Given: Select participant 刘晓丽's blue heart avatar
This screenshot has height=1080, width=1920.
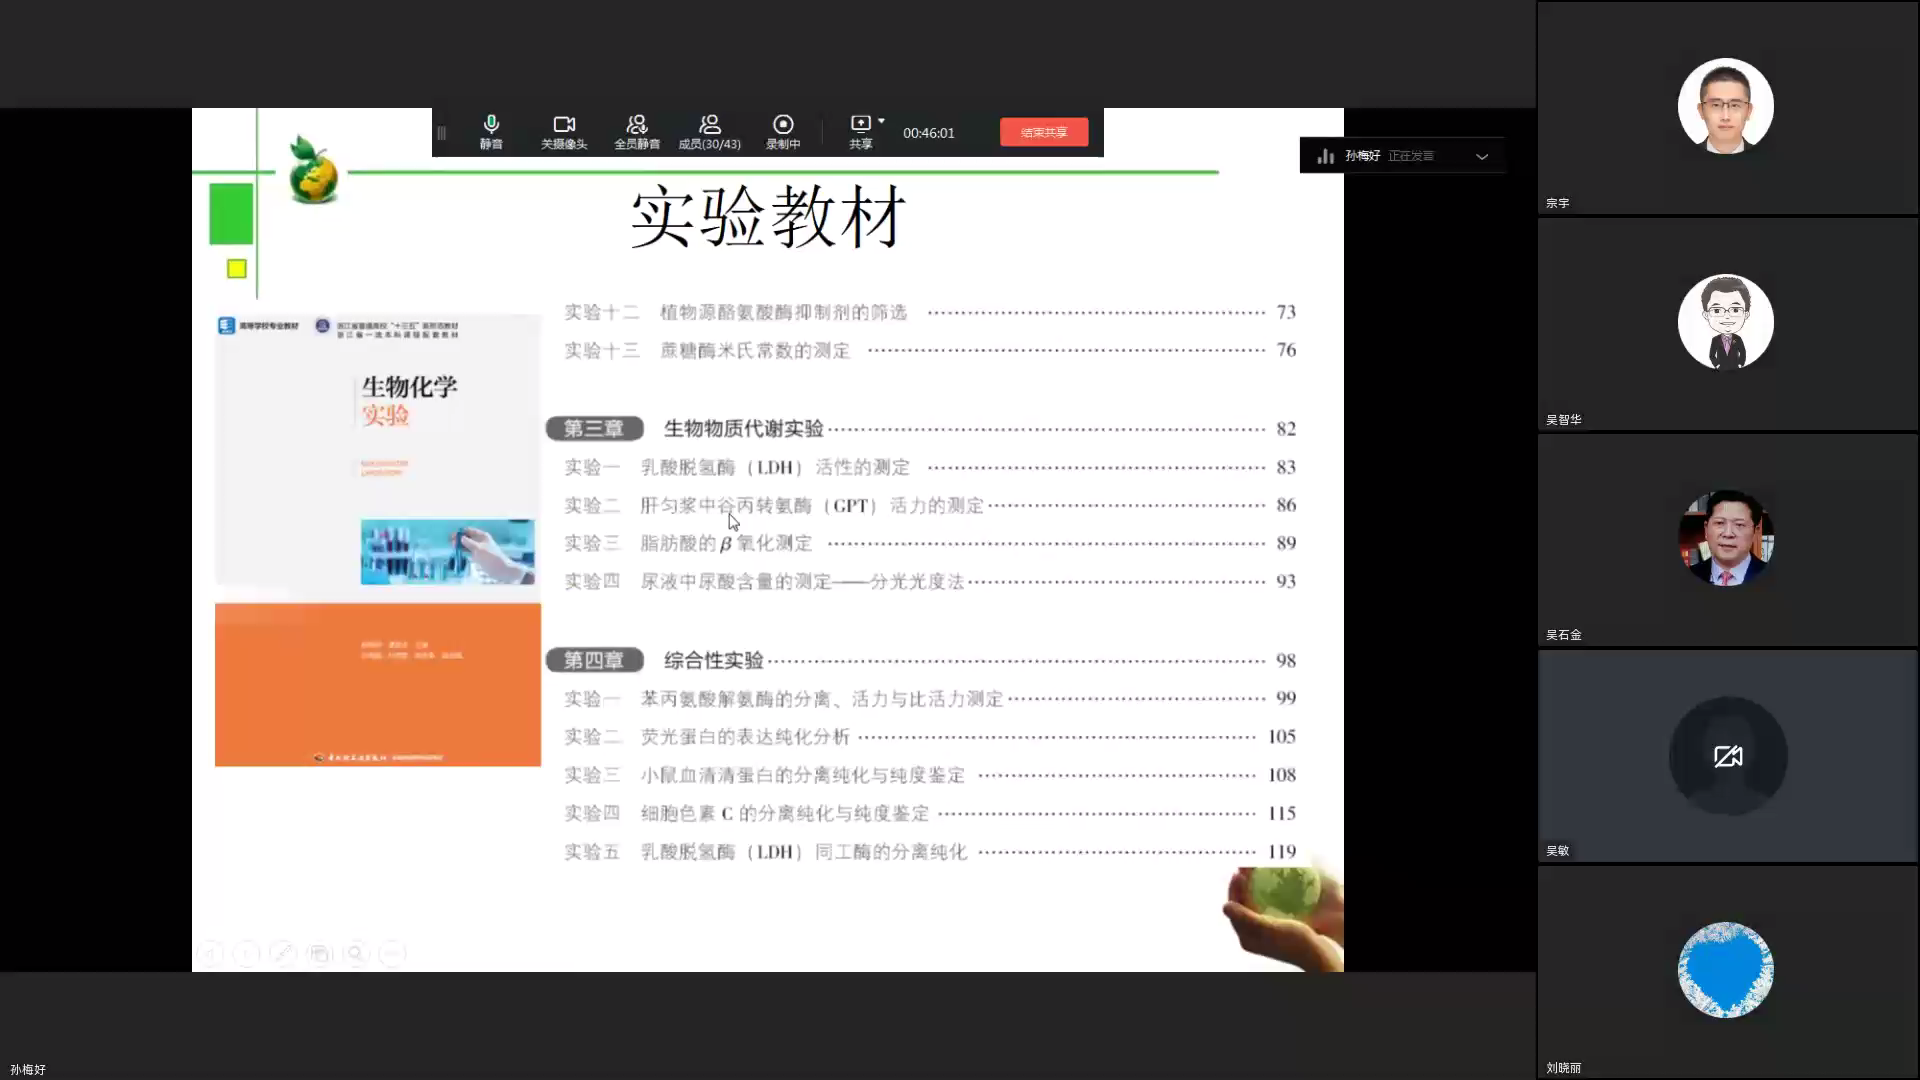Looking at the screenshot, I should (1726, 970).
